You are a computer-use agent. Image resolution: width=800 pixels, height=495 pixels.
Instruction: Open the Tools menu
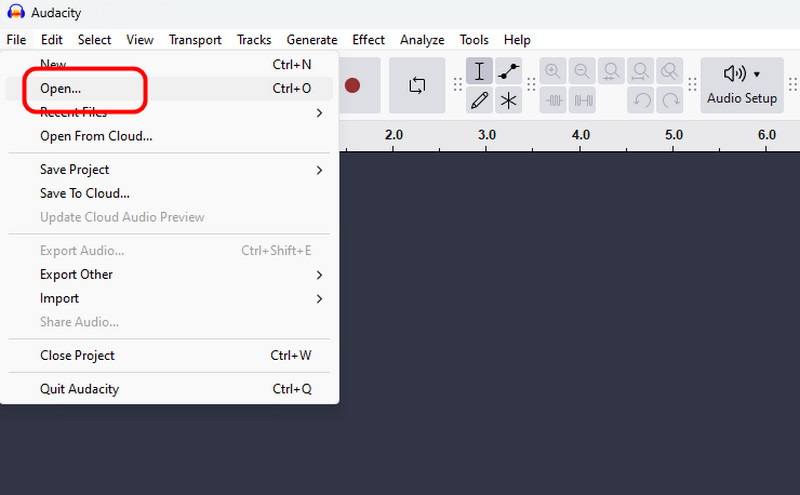(474, 40)
